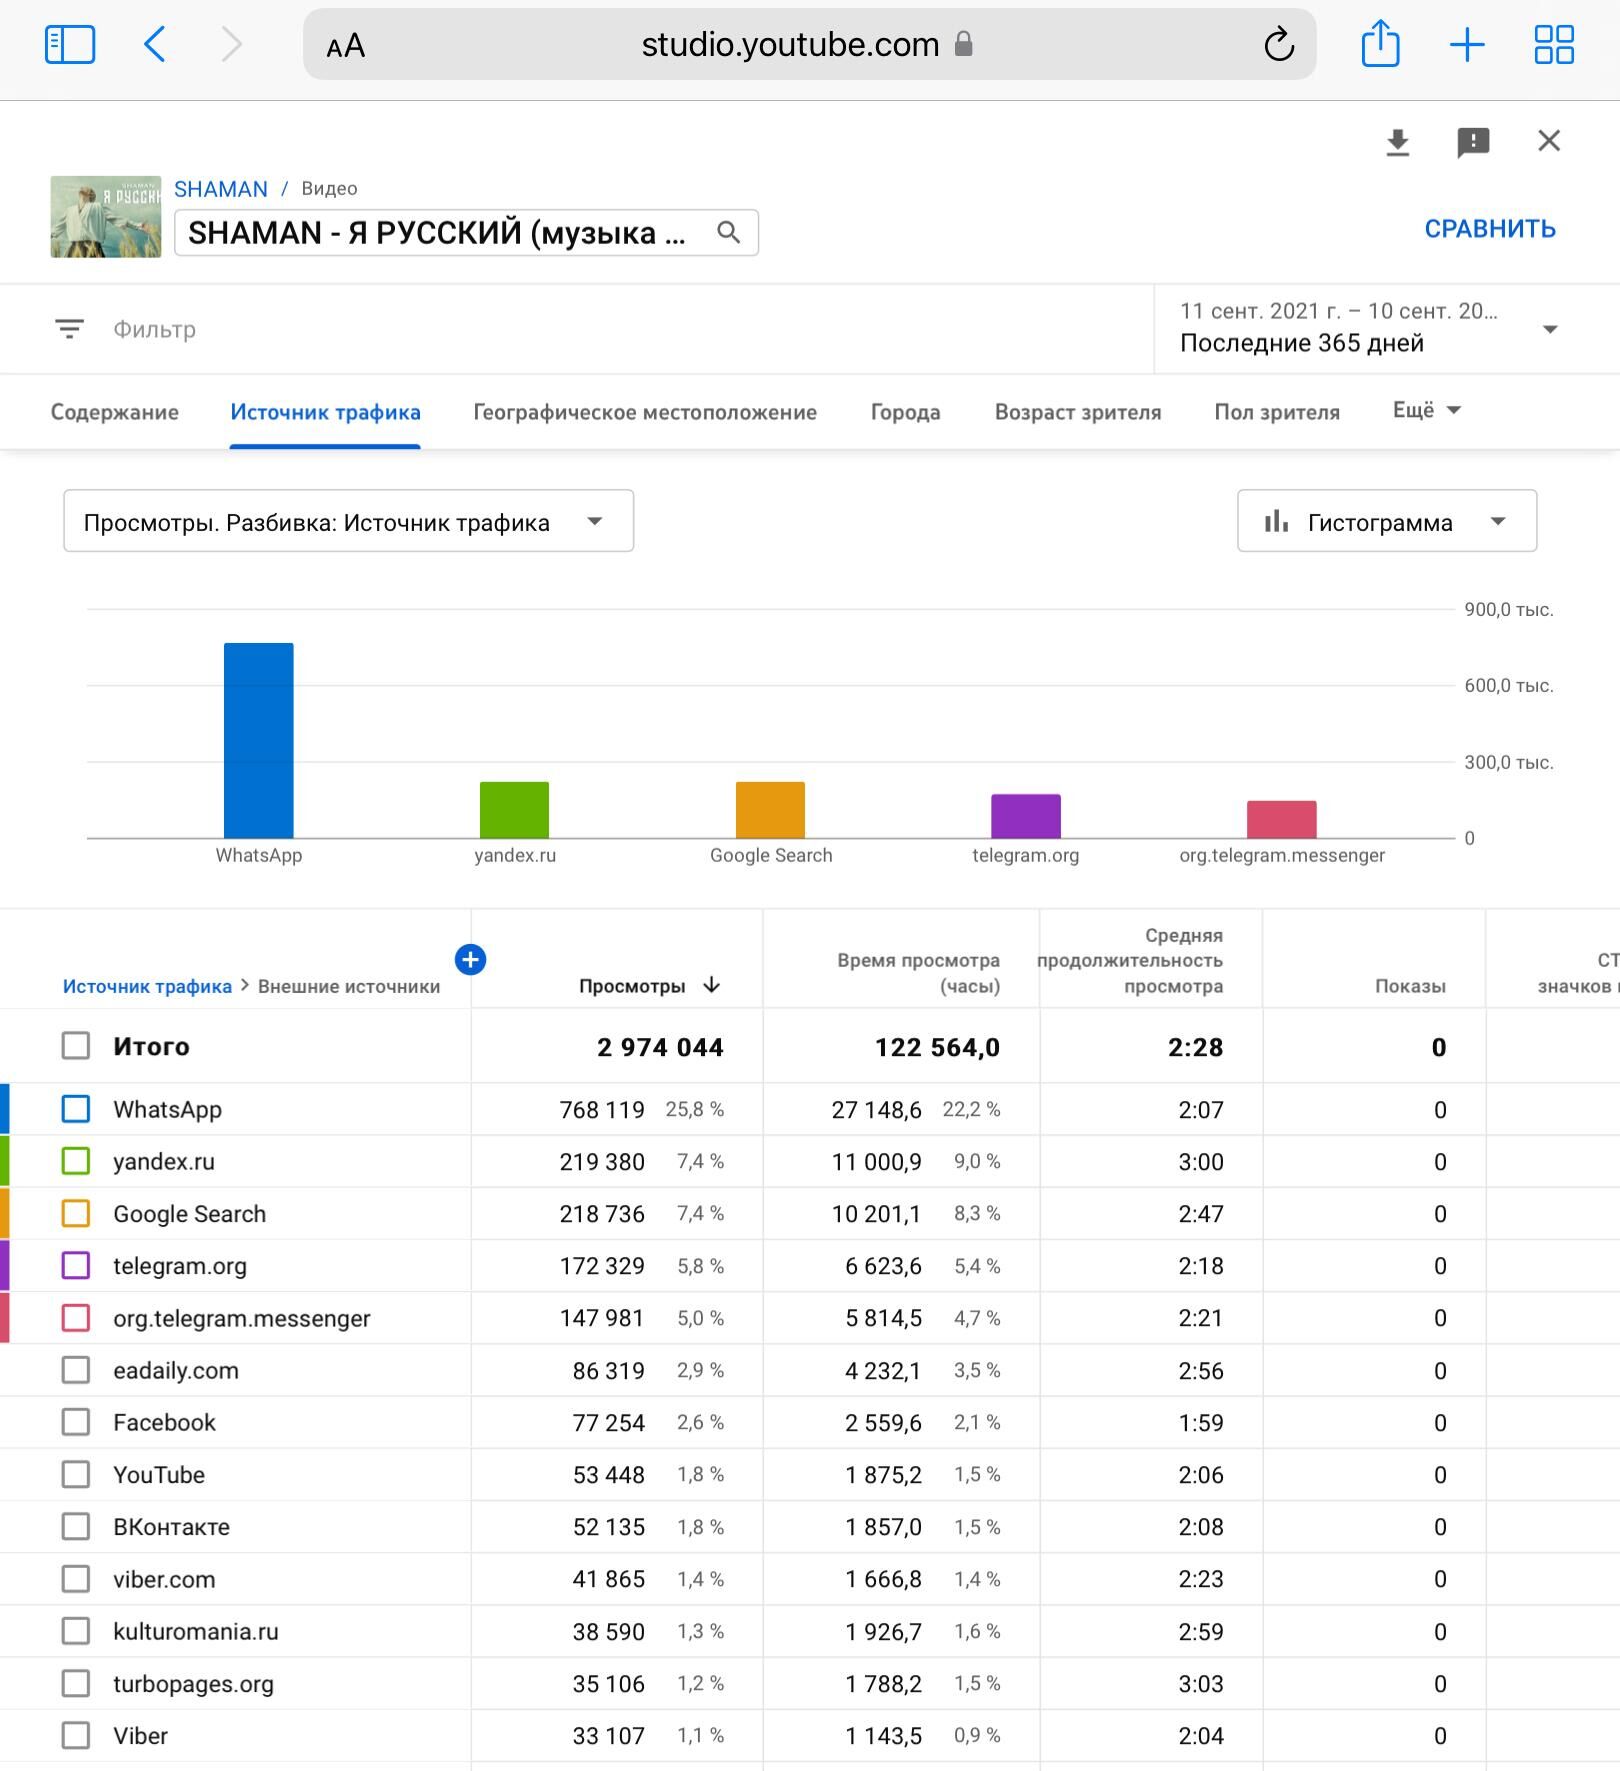Image resolution: width=1620 pixels, height=1771 pixels.
Task: Check the turbopages.org row checkbox
Action: click(x=76, y=1683)
